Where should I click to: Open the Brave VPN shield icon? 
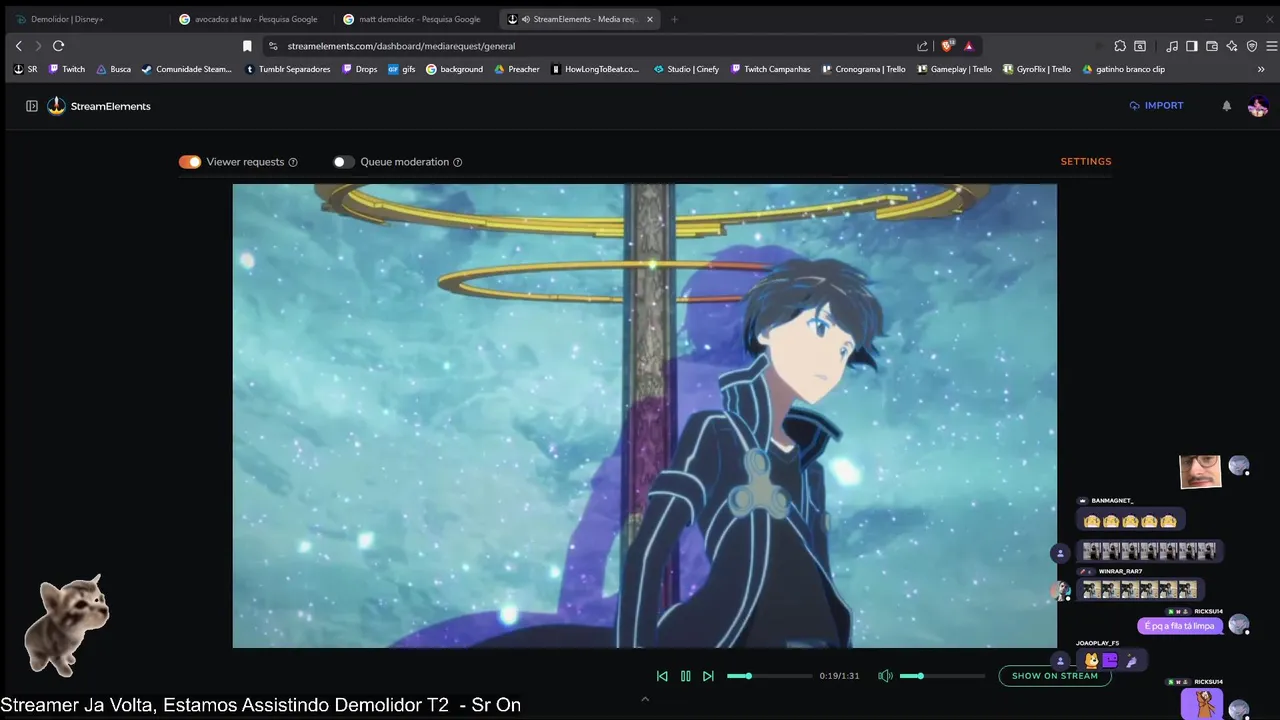tap(1252, 46)
